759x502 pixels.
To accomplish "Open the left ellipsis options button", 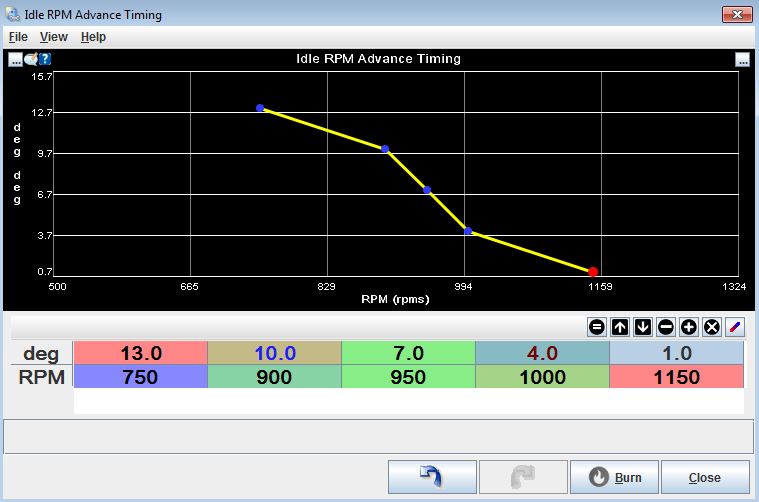I will click(x=16, y=59).
